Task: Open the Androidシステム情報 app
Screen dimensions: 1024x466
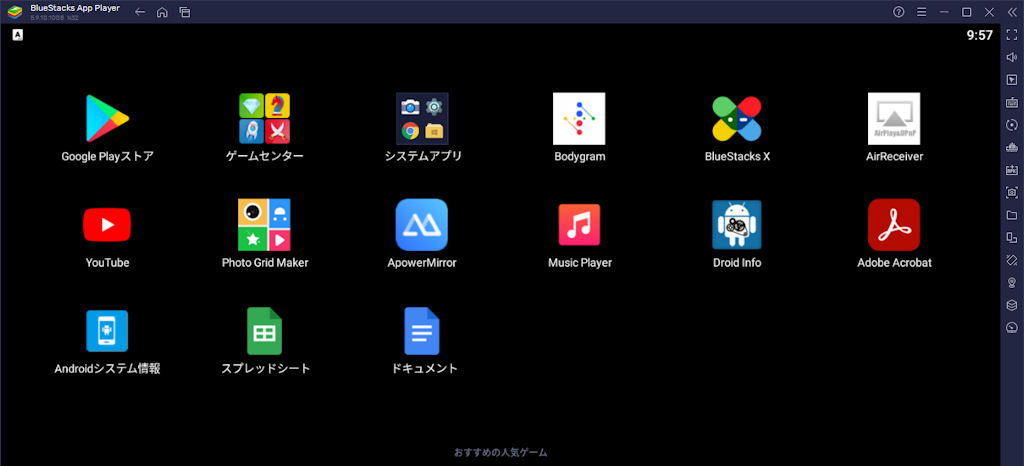Action: [x=107, y=331]
